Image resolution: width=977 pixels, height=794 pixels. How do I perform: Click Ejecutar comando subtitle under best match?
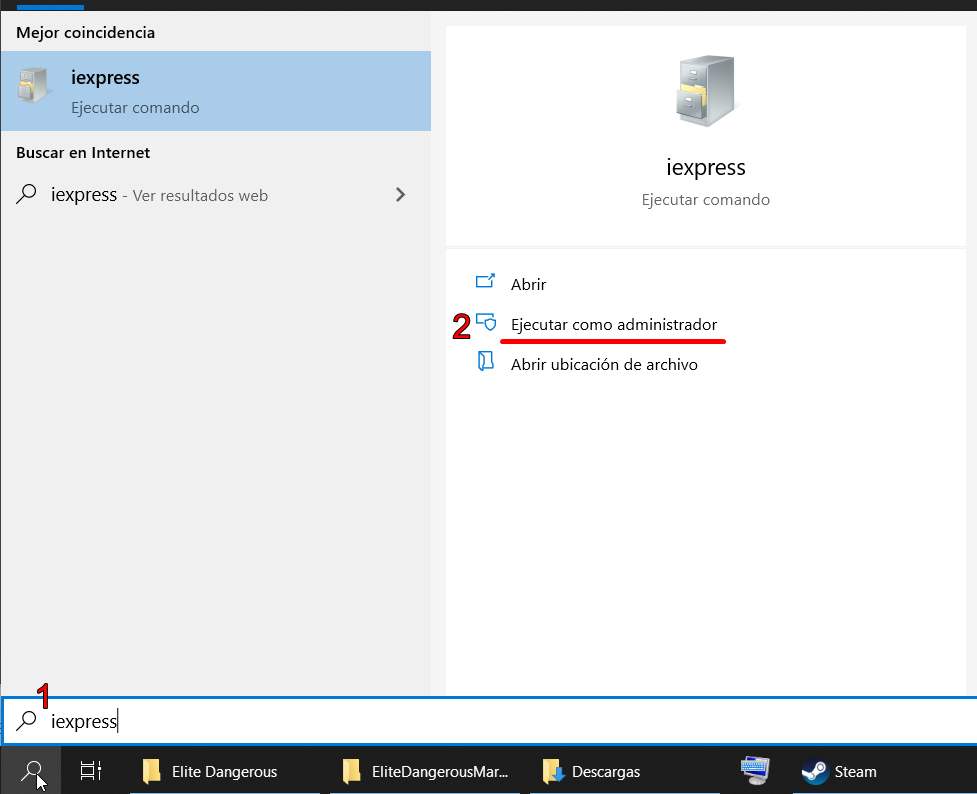coord(135,108)
